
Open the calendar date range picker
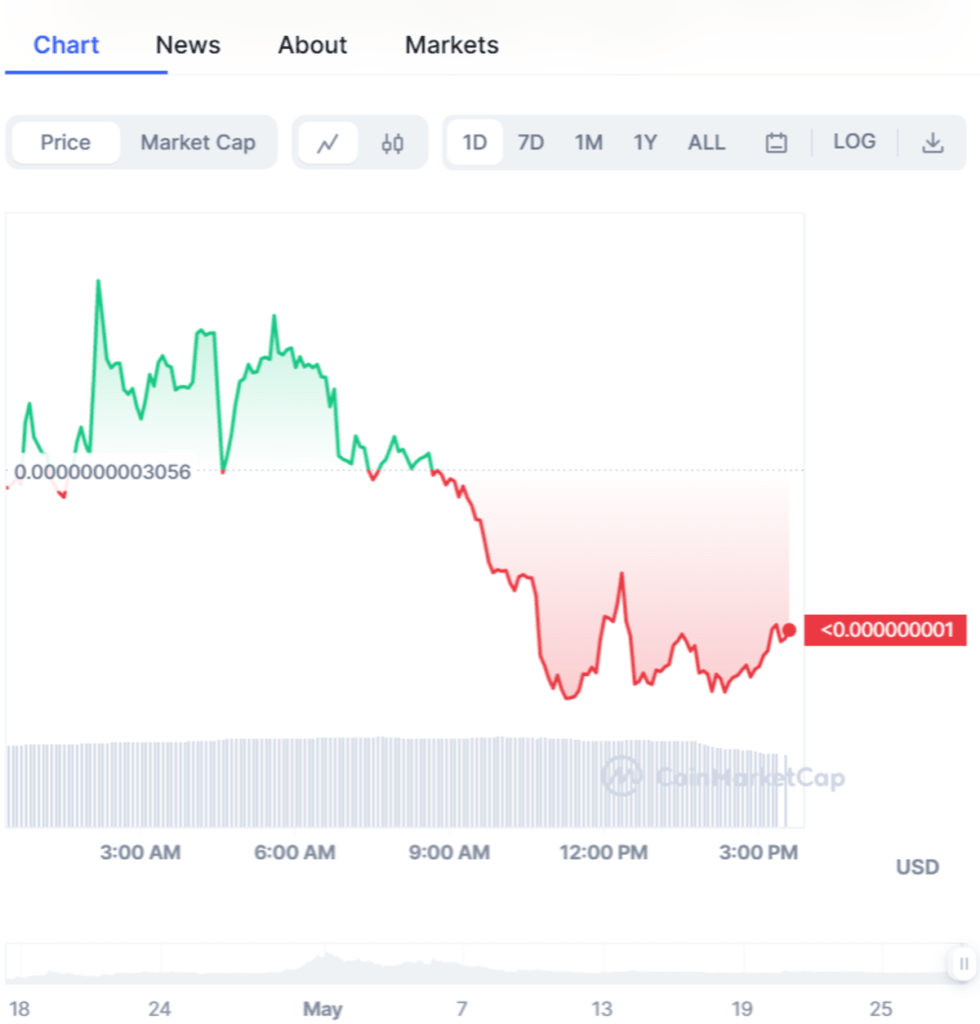(x=776, y=143)
